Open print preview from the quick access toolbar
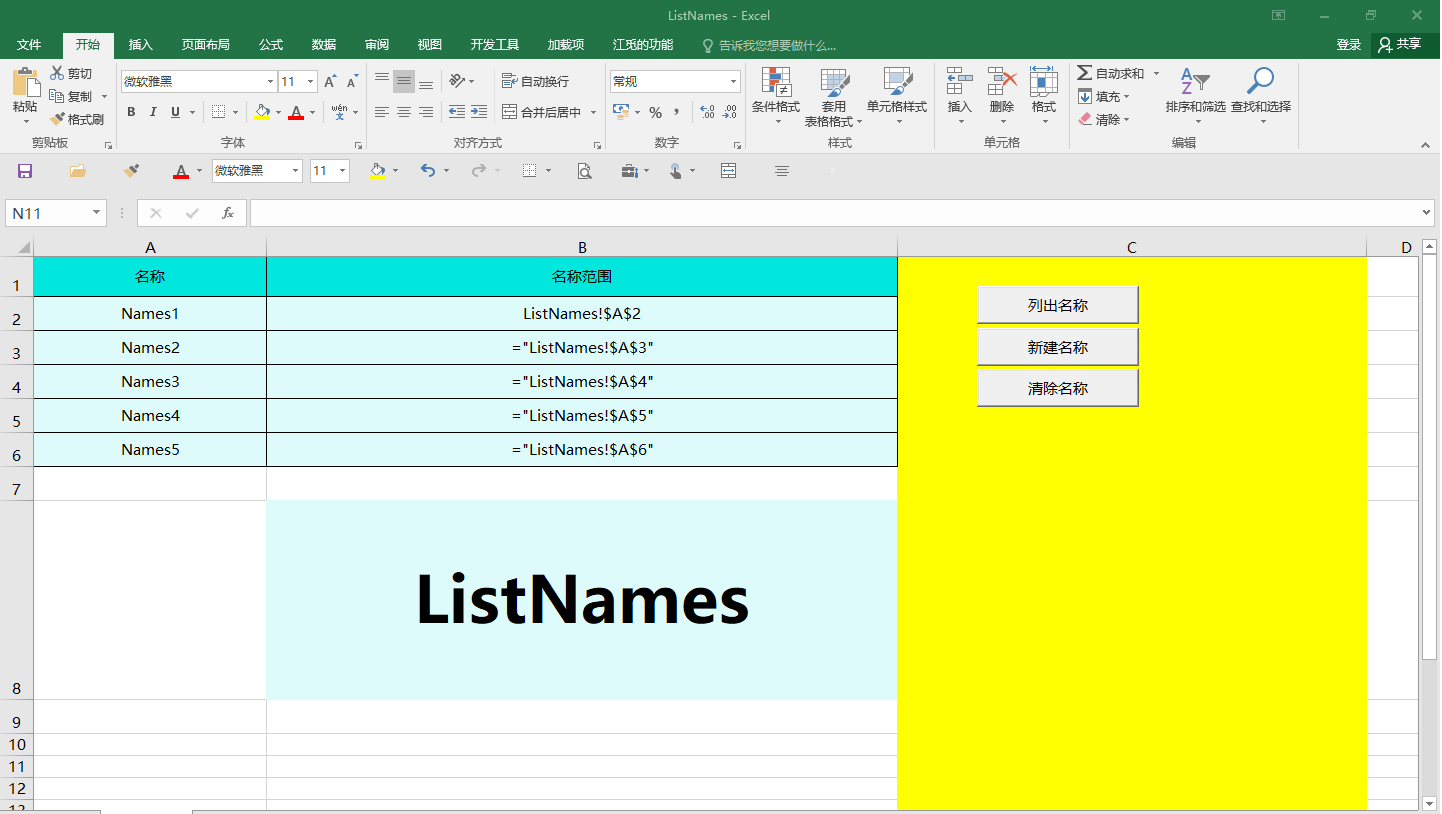This screenshot has width=1442, height=814. click(x=585, y=171)
